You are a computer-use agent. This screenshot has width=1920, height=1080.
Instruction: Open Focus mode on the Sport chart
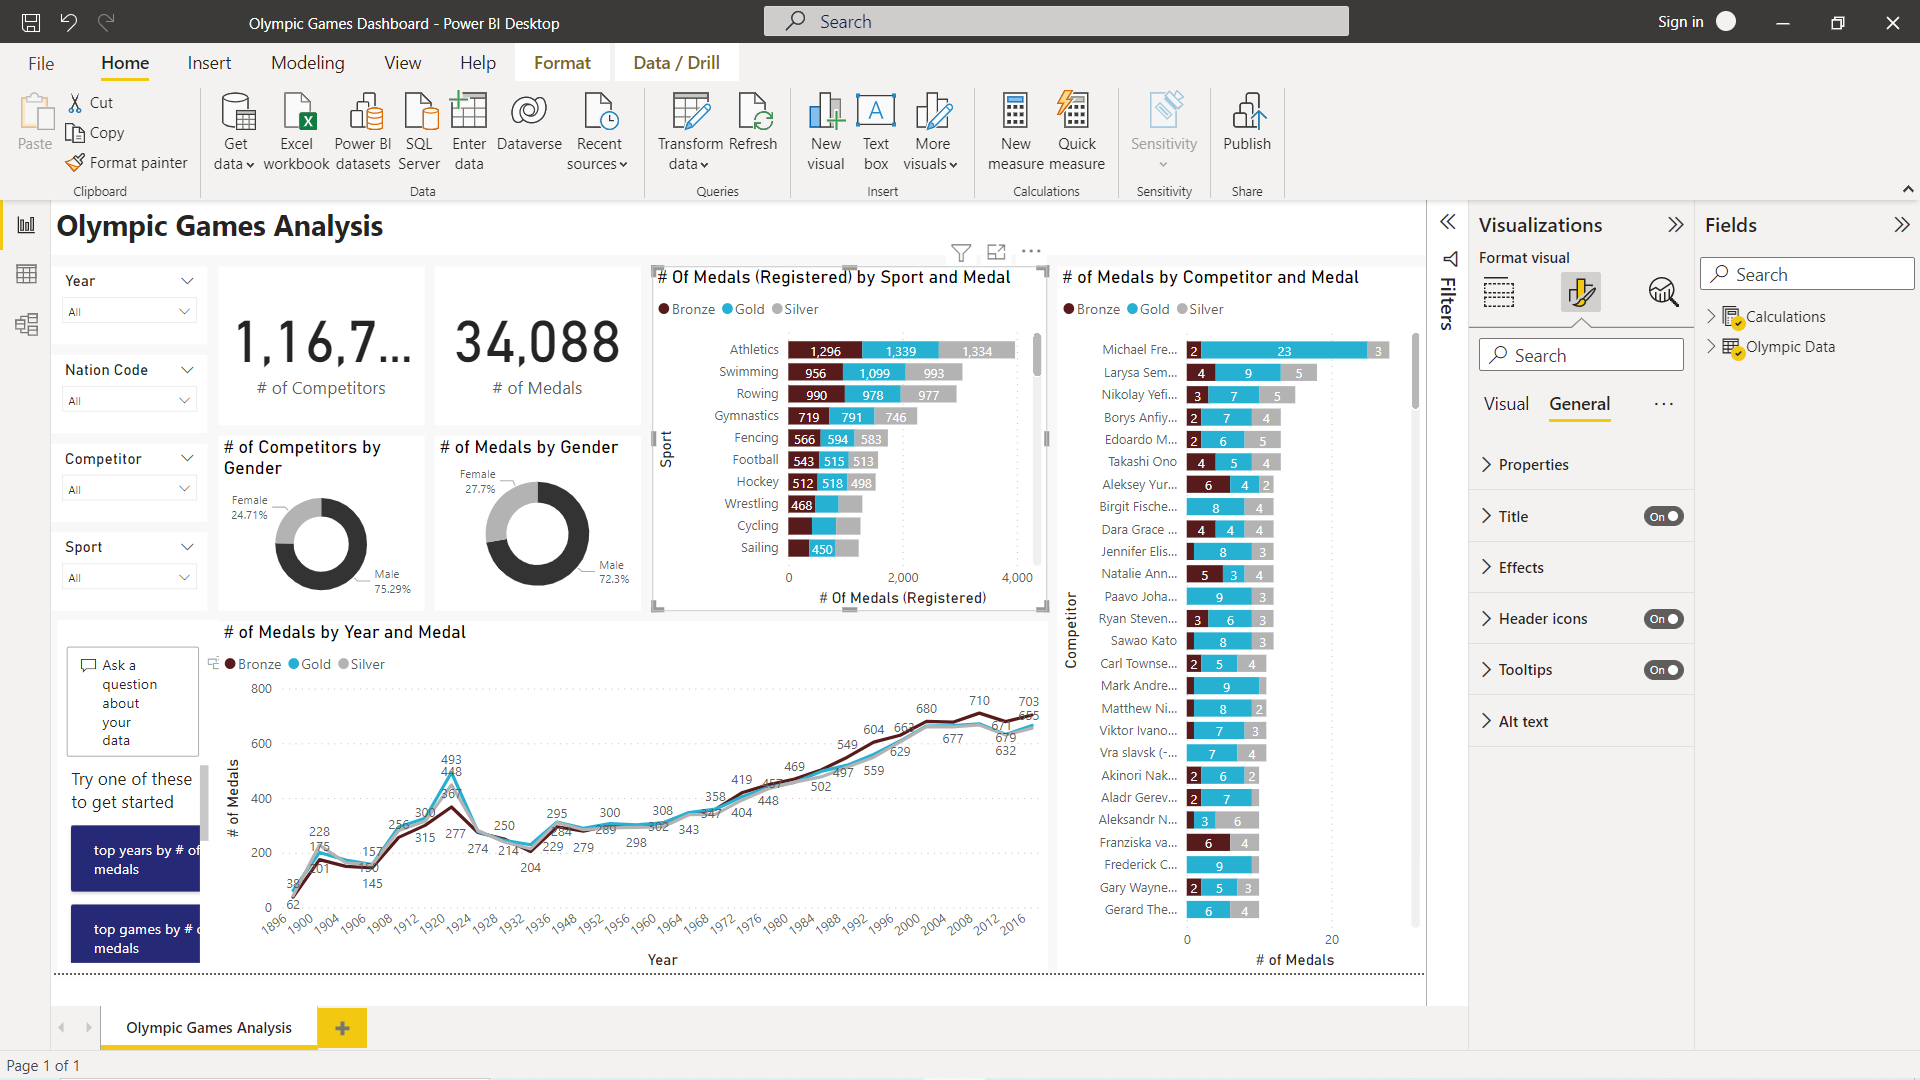coord(996,252)
